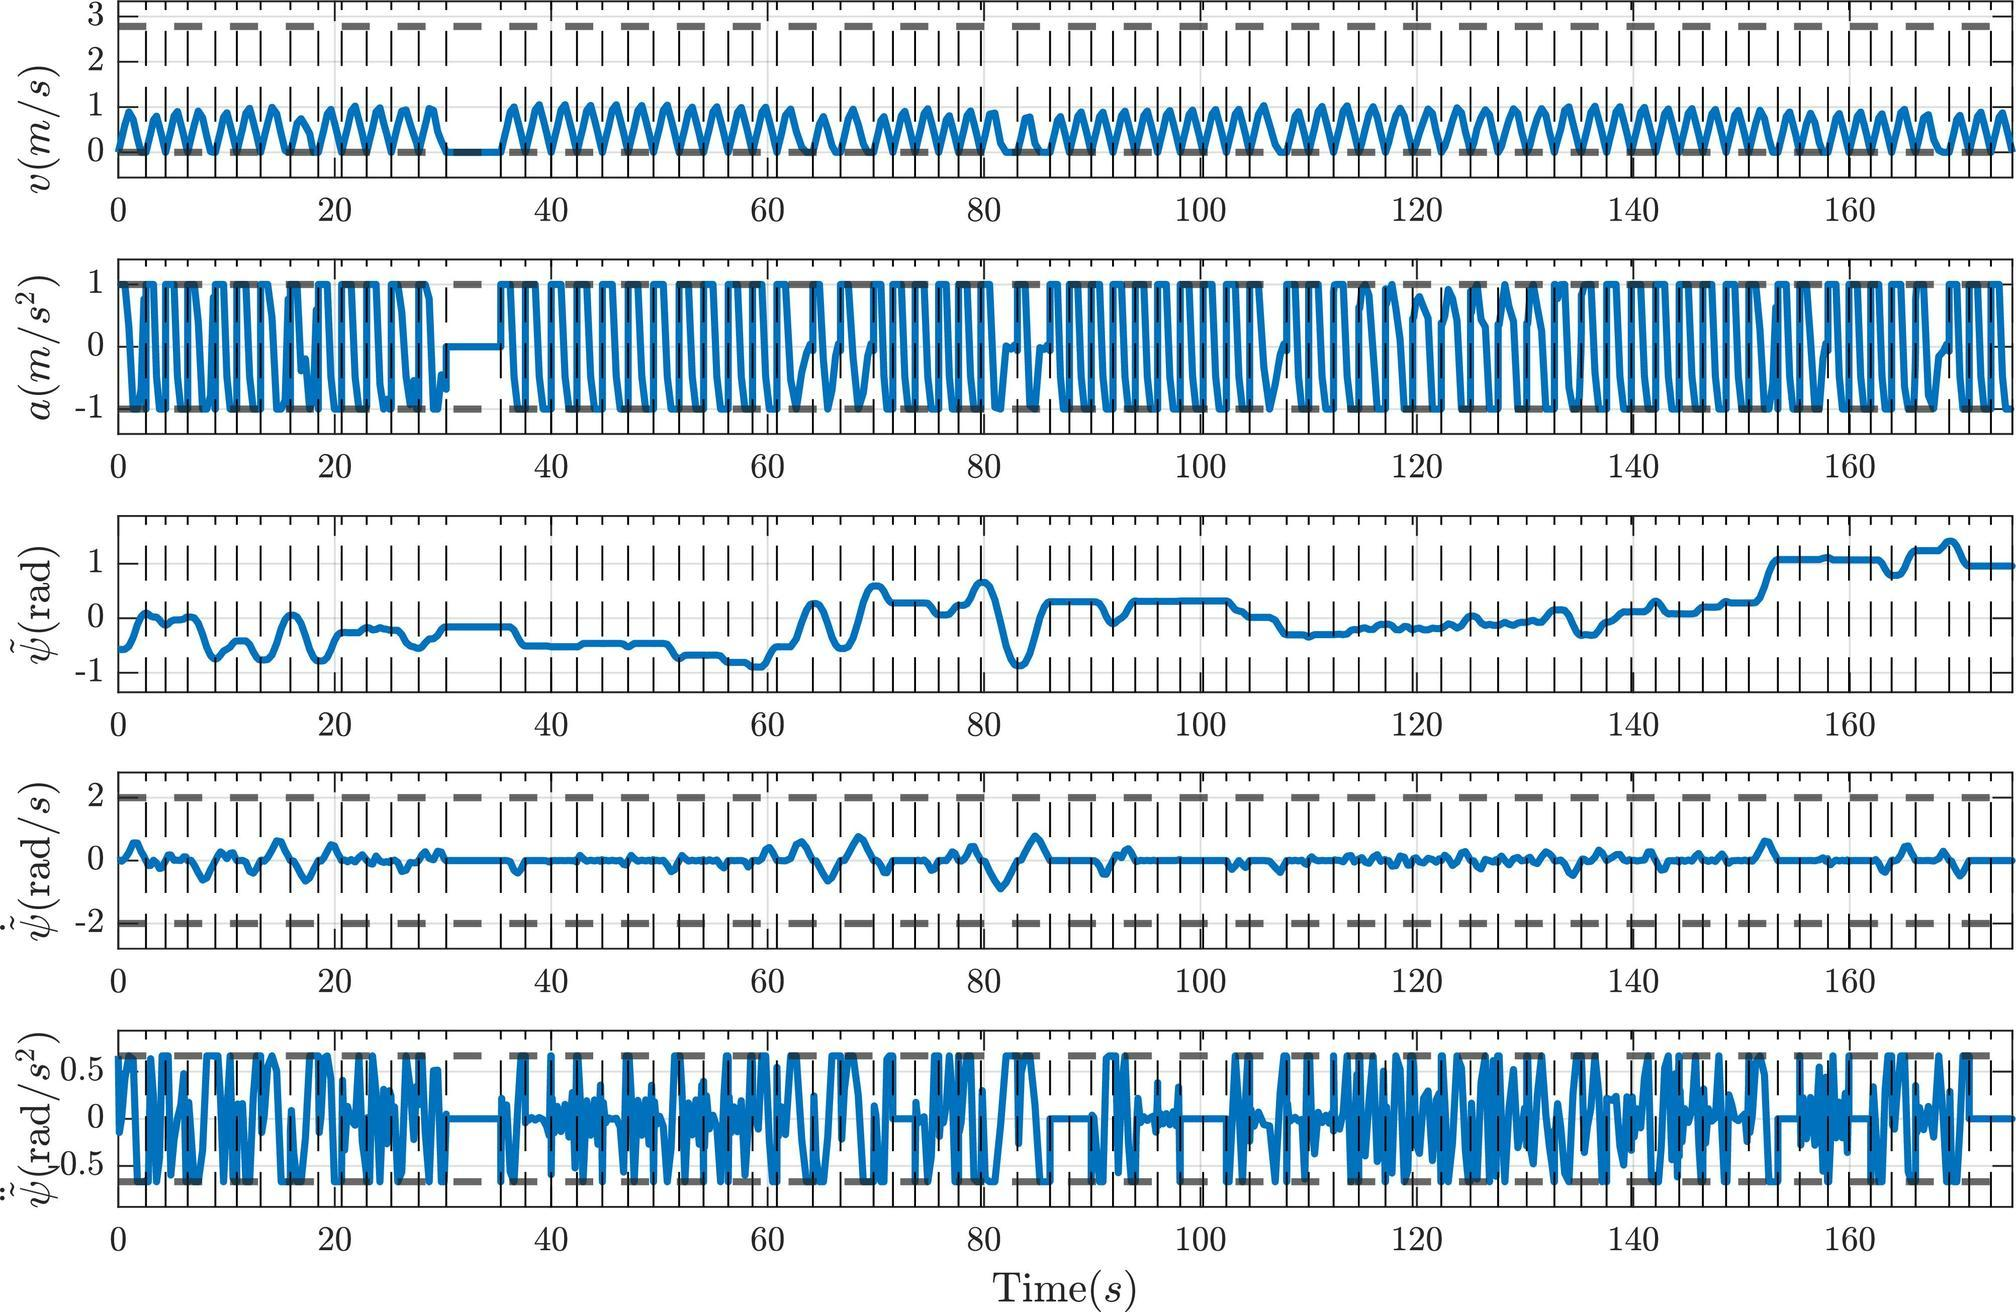The width and height of the screenshot is (2016, 1312).
Task: Click the Time(s) x-axis label
Action: point(1064,1287)
